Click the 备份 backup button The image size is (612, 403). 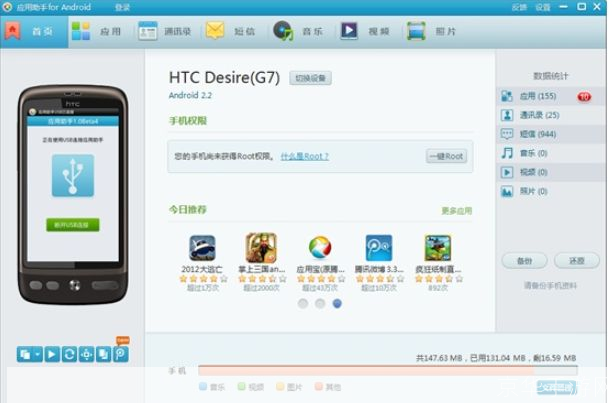point(524,261)
